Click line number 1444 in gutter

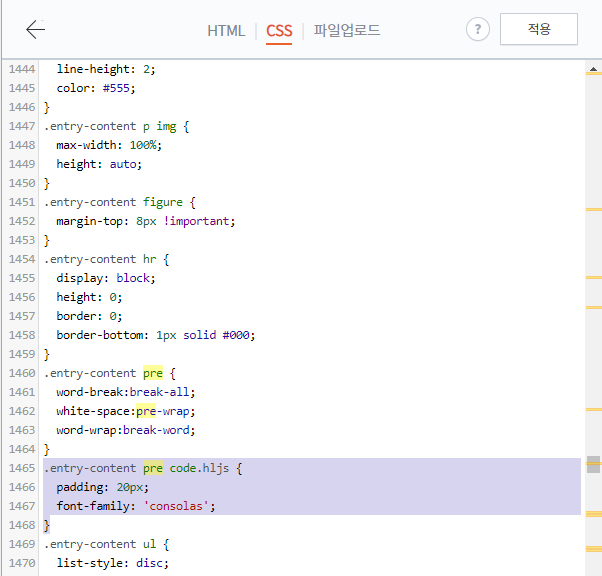click(22, 69)
